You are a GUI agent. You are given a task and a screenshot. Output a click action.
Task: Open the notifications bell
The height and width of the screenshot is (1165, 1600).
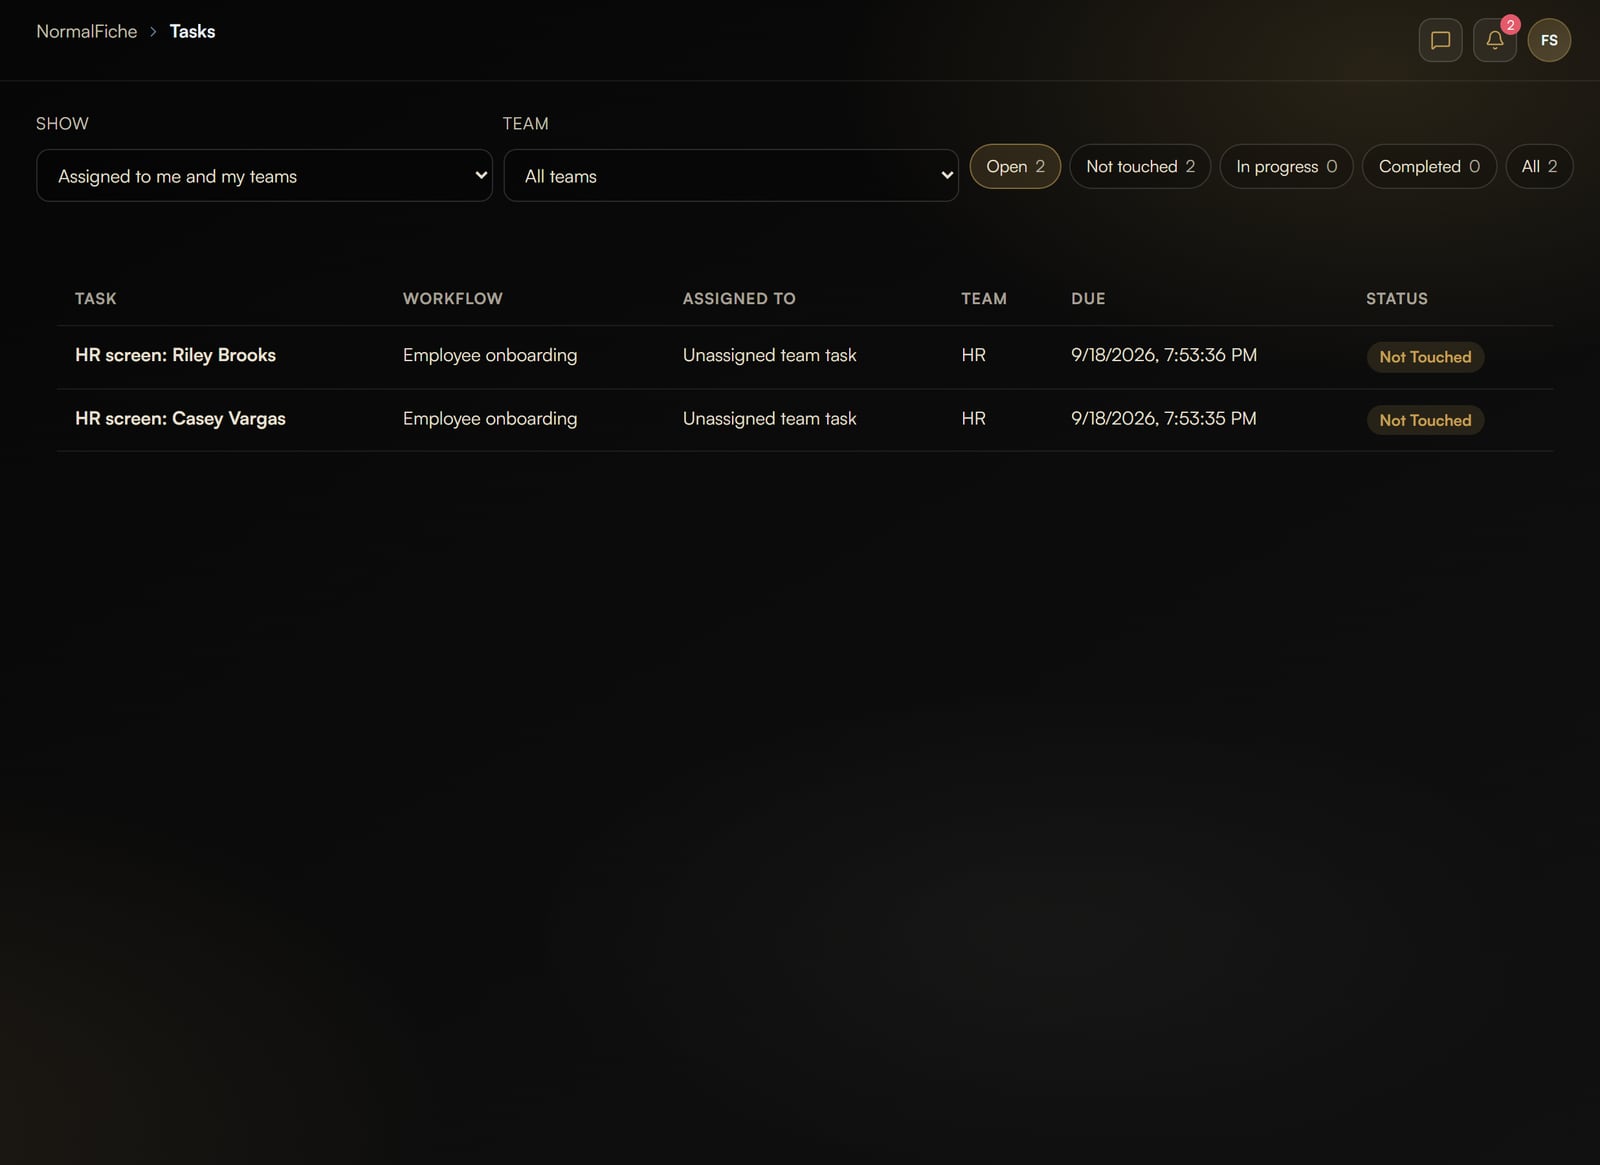coord(1494,40)
